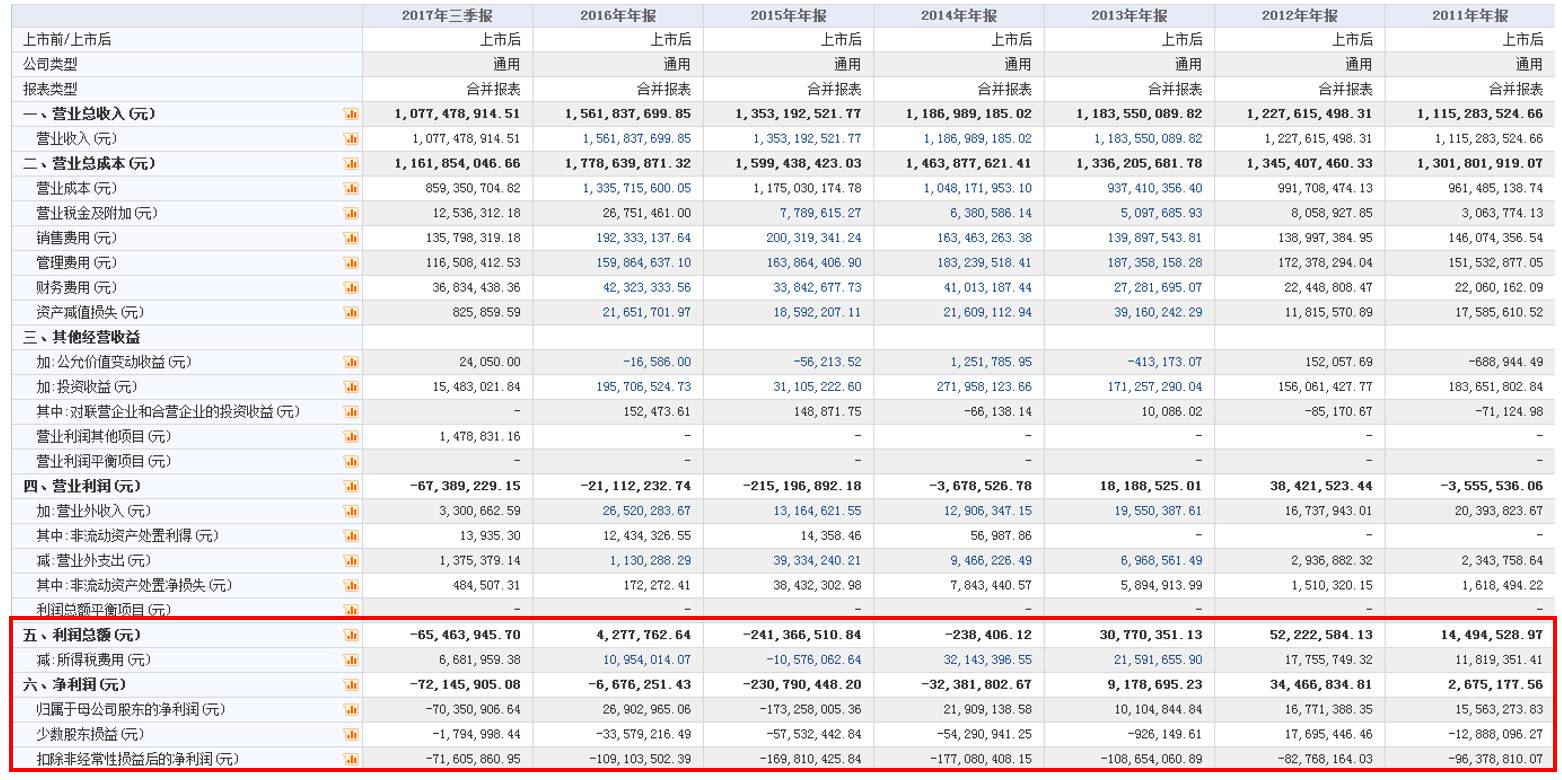
Task: Open chart icon for 加:营业外收入
Action: click(351, 511)
